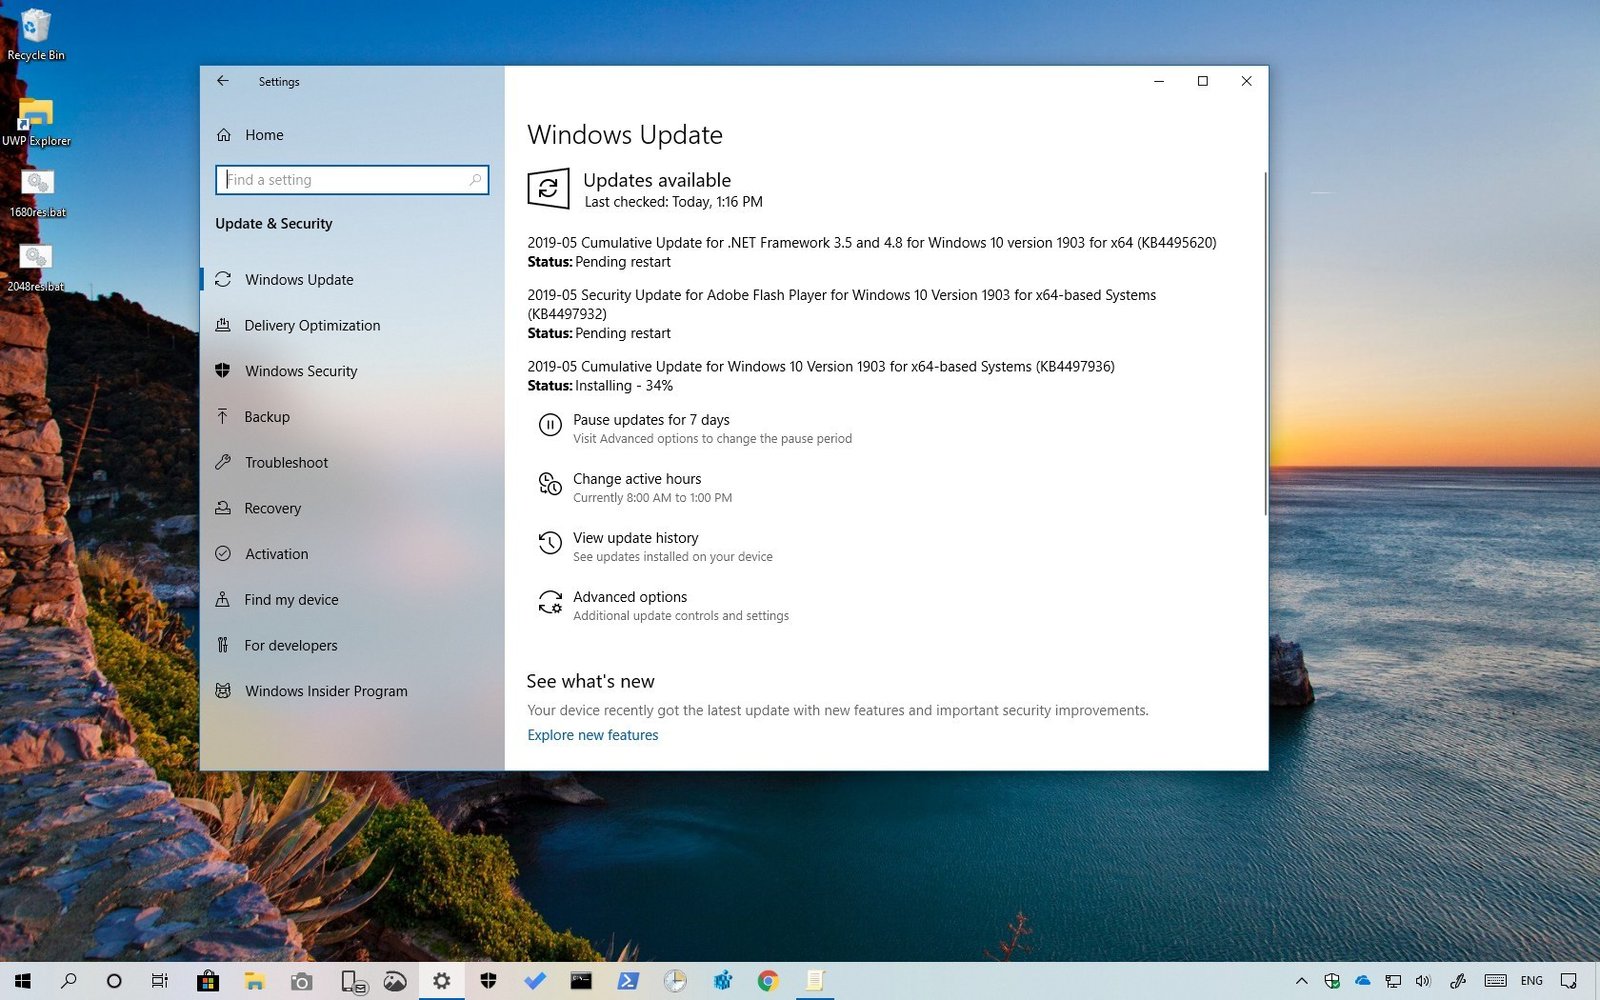
Task: Select Backup in the sidebar
Action: [267, 417]
